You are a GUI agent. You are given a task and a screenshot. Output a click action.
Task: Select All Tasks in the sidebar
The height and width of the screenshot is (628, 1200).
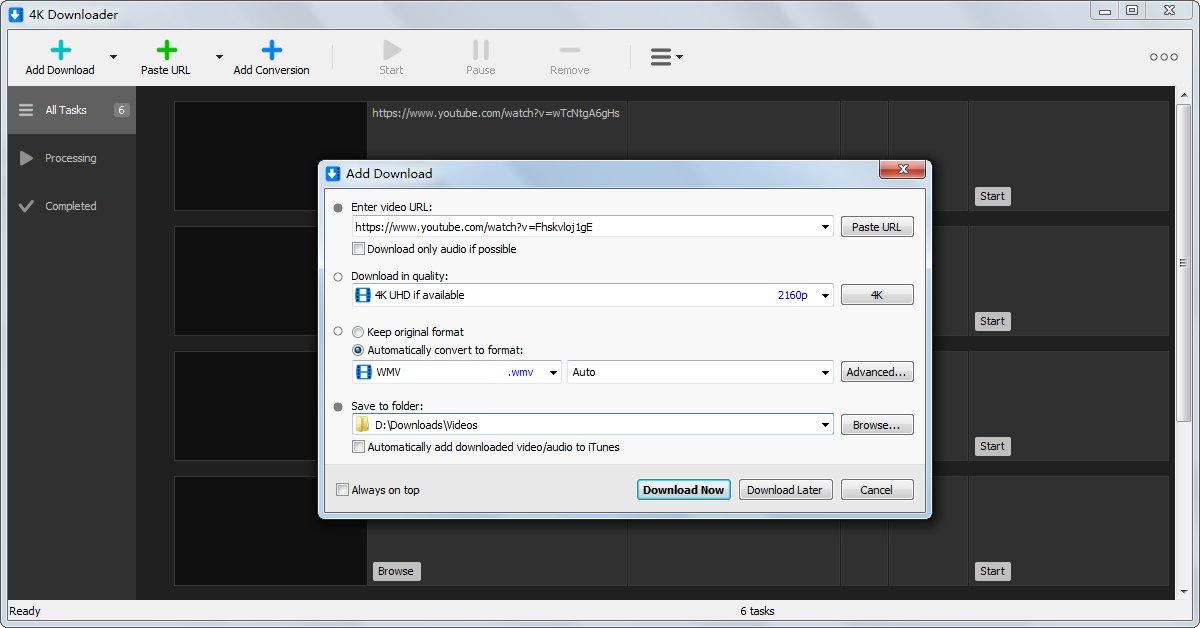point(72,110)
